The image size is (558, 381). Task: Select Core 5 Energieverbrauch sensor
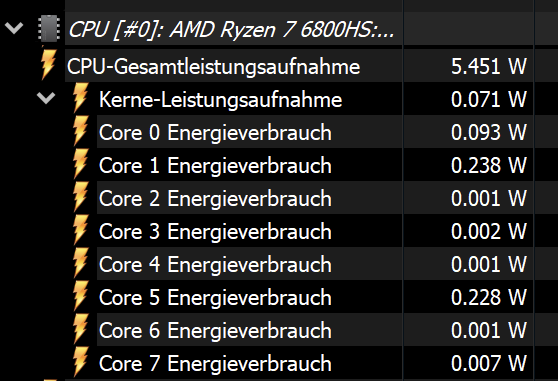pyautogui.click(x=215, y=297)
